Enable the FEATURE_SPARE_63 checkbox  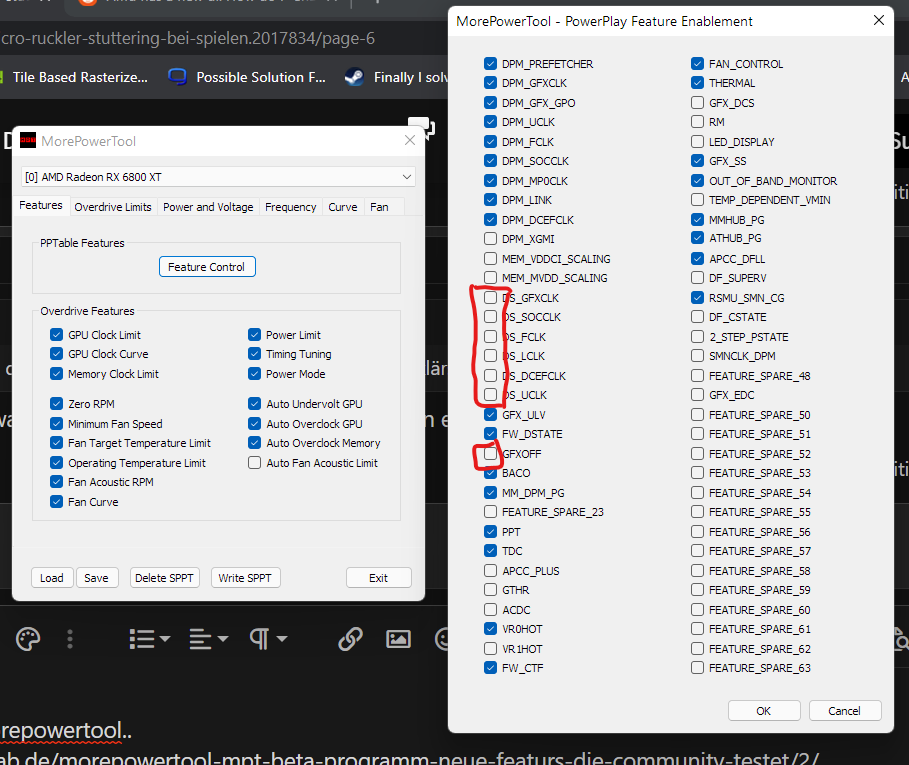pyautogui.click(x=697, y=668)
